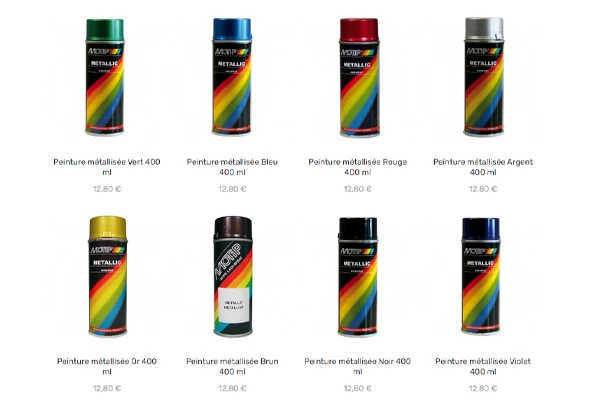Click the Peinture métallisée Argent 400 ml title
The height and width of the screenshot is (400, 600).
(x=483, y=167)
